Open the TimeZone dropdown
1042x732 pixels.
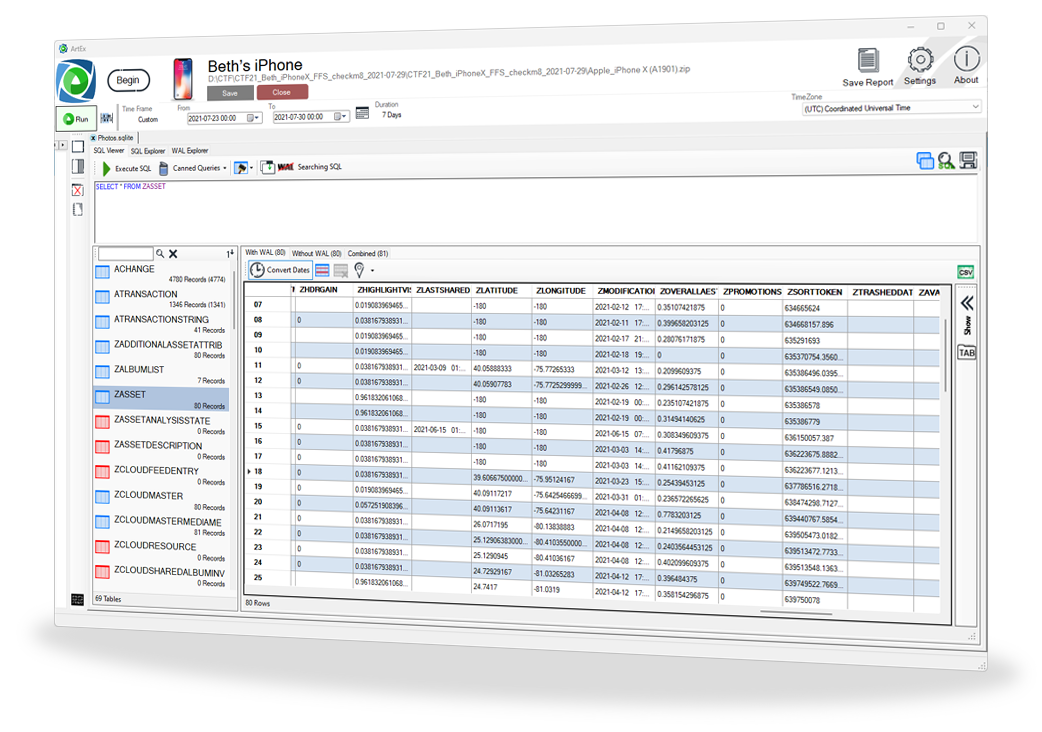pyautogui.click(x=974, y=108)
